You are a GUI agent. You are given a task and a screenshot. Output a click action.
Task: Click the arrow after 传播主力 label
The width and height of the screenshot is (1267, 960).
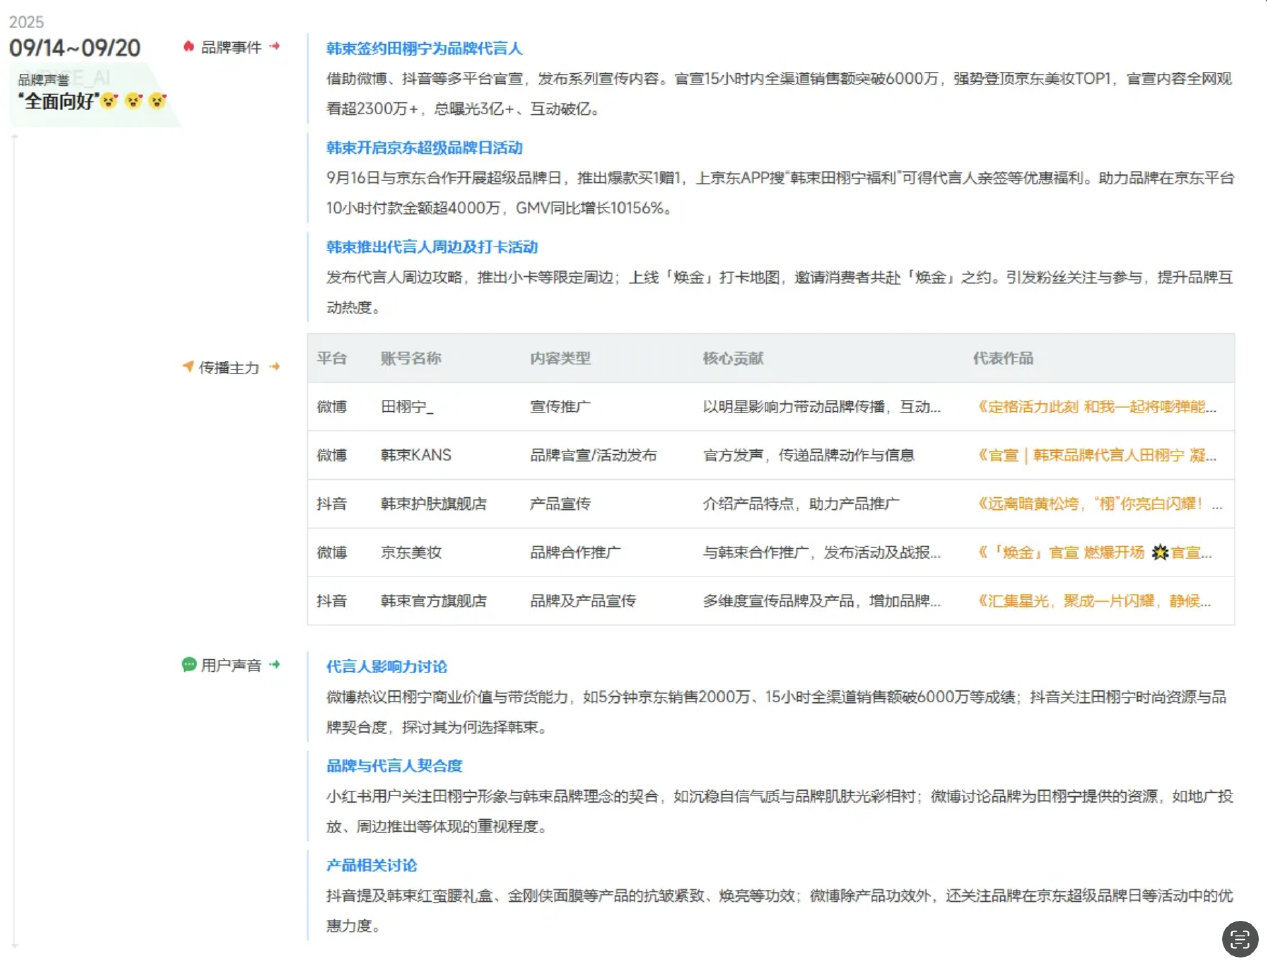click(x=274, y=367)
